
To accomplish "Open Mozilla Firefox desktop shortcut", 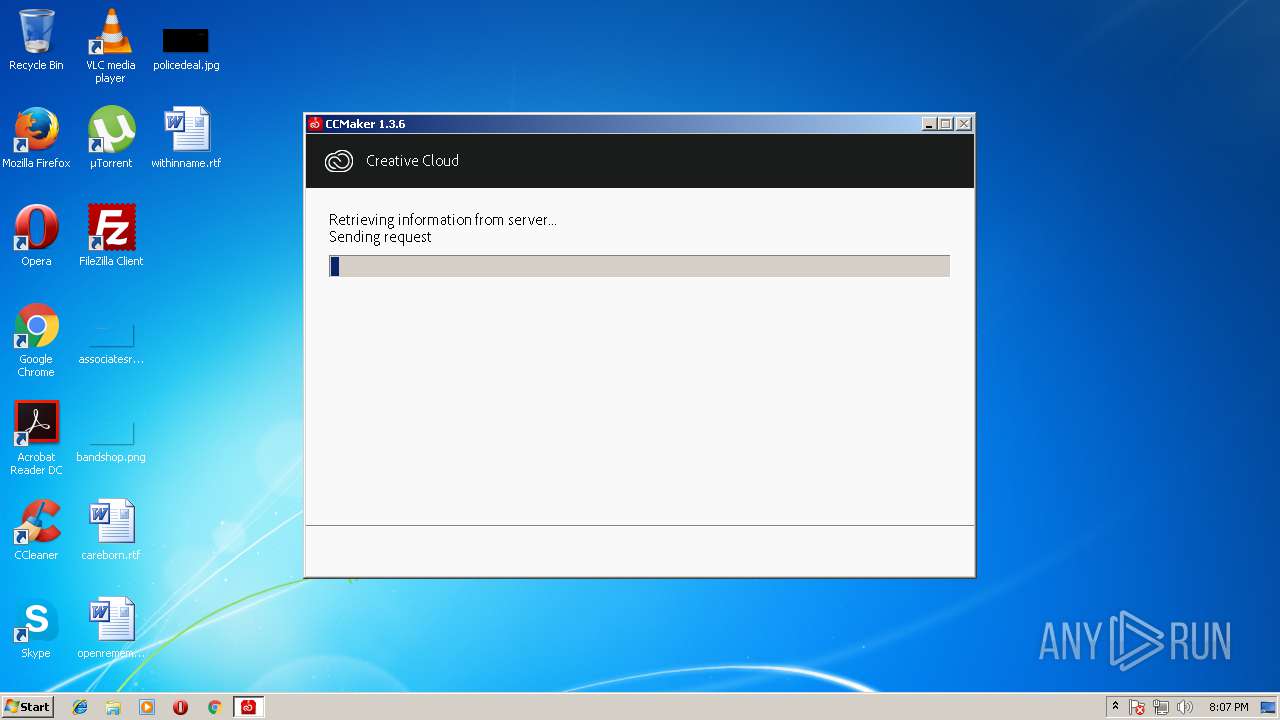I will (36, 138).
